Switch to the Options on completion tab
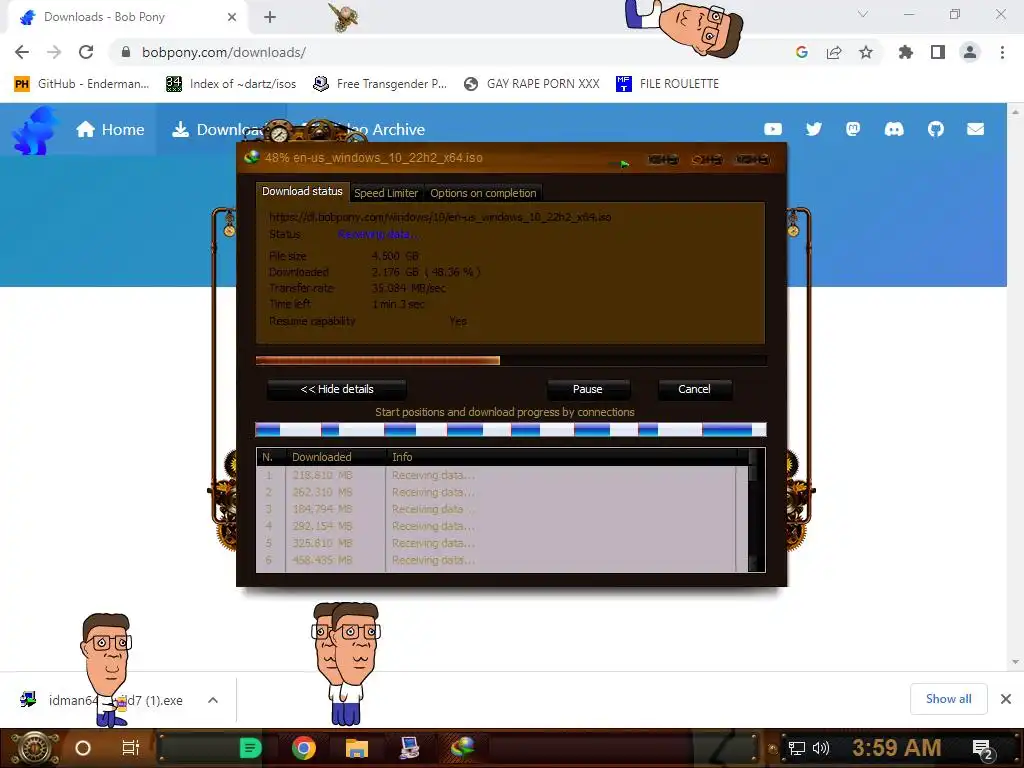This screenshot has height=768, width=1024. click(x=483, y=193)
